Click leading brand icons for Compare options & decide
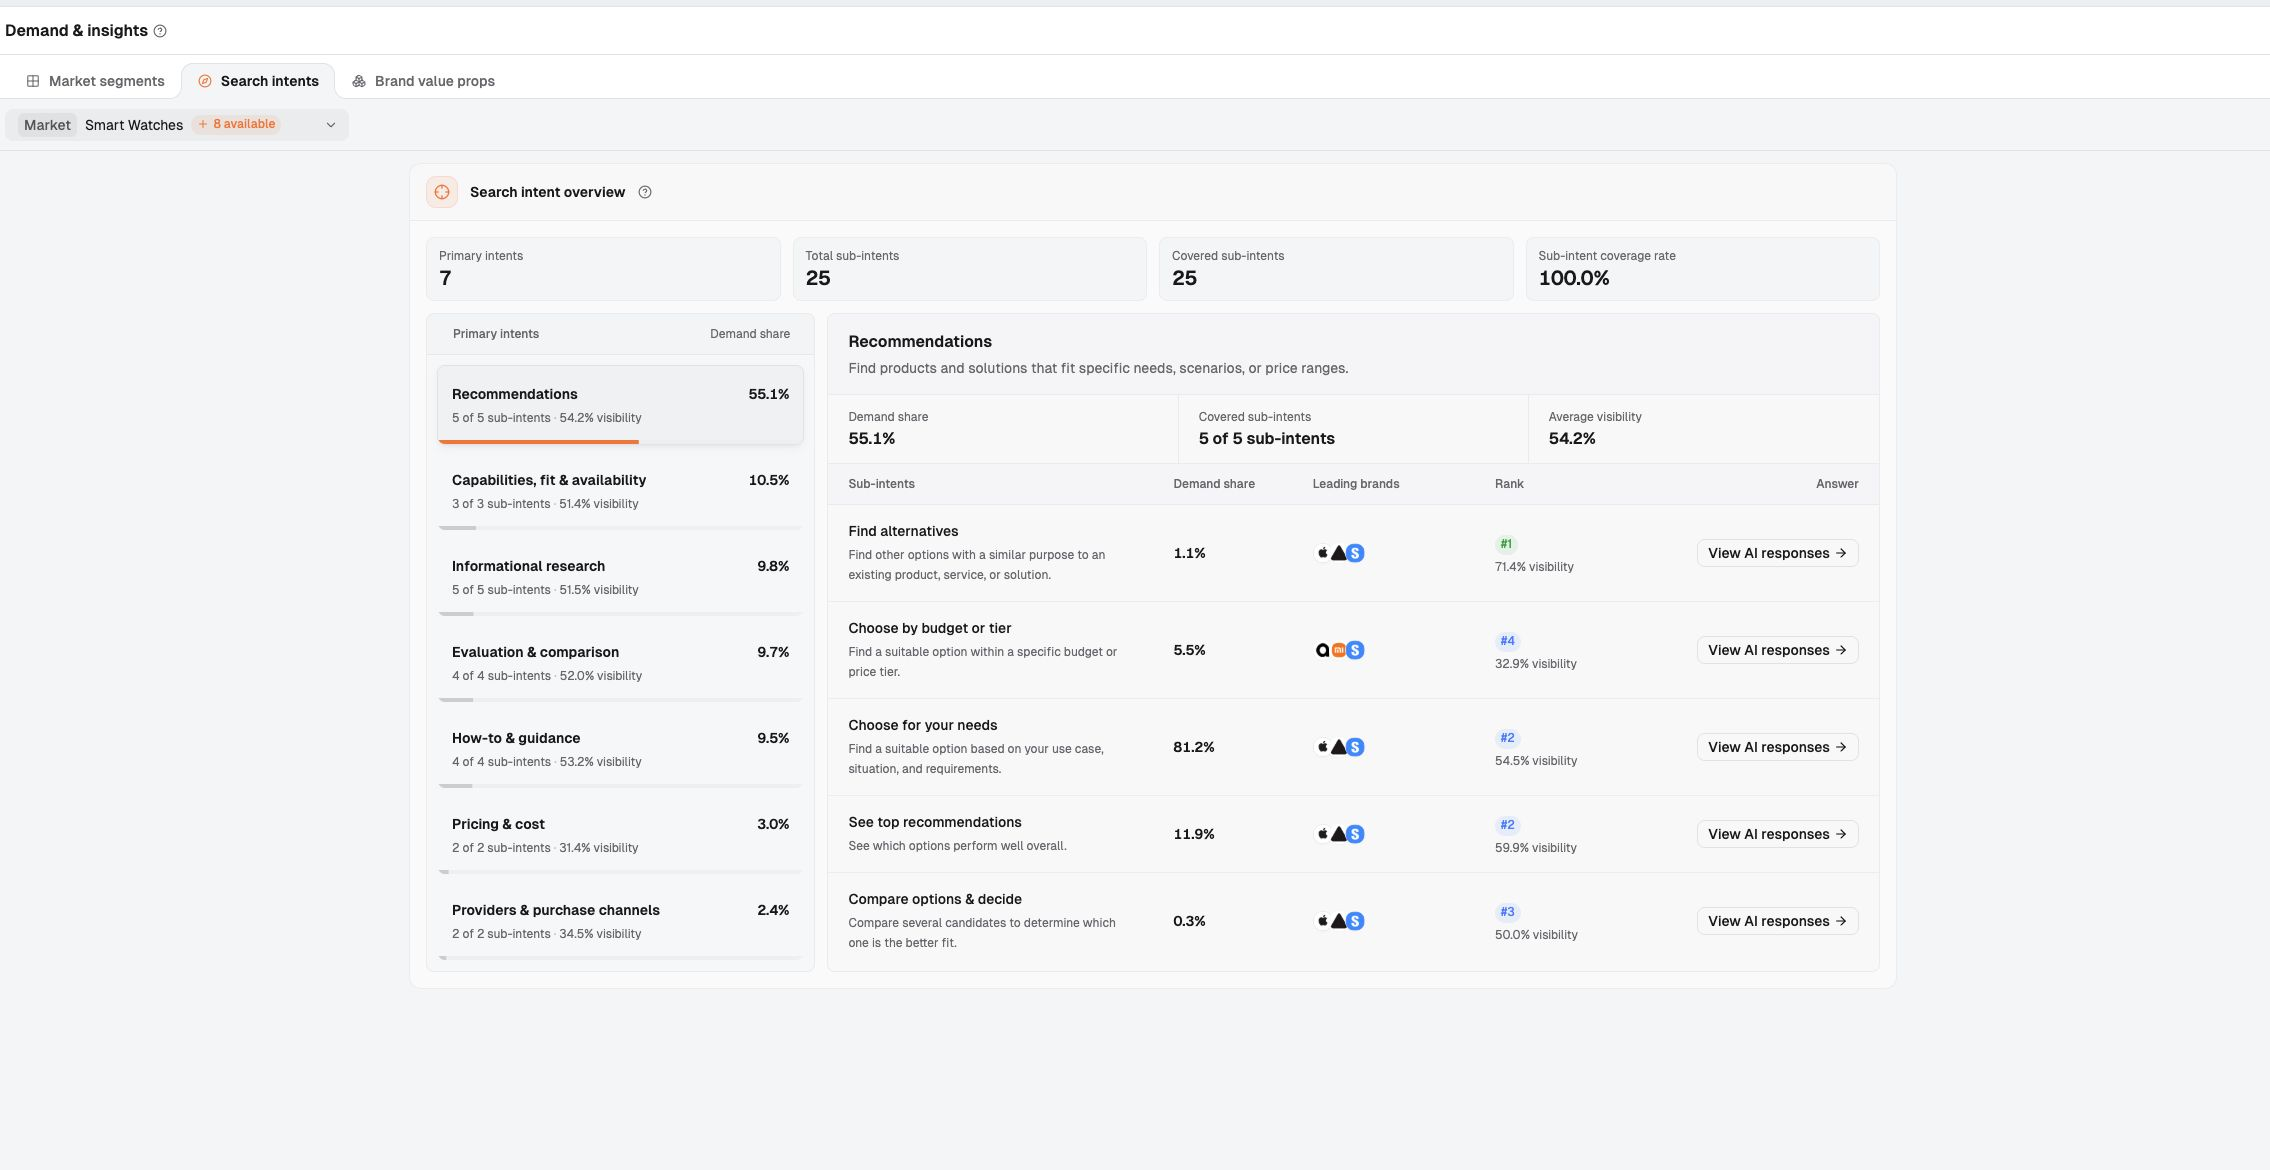The height and width of the screenshot is (1170, 2270). pos(1340,921)
